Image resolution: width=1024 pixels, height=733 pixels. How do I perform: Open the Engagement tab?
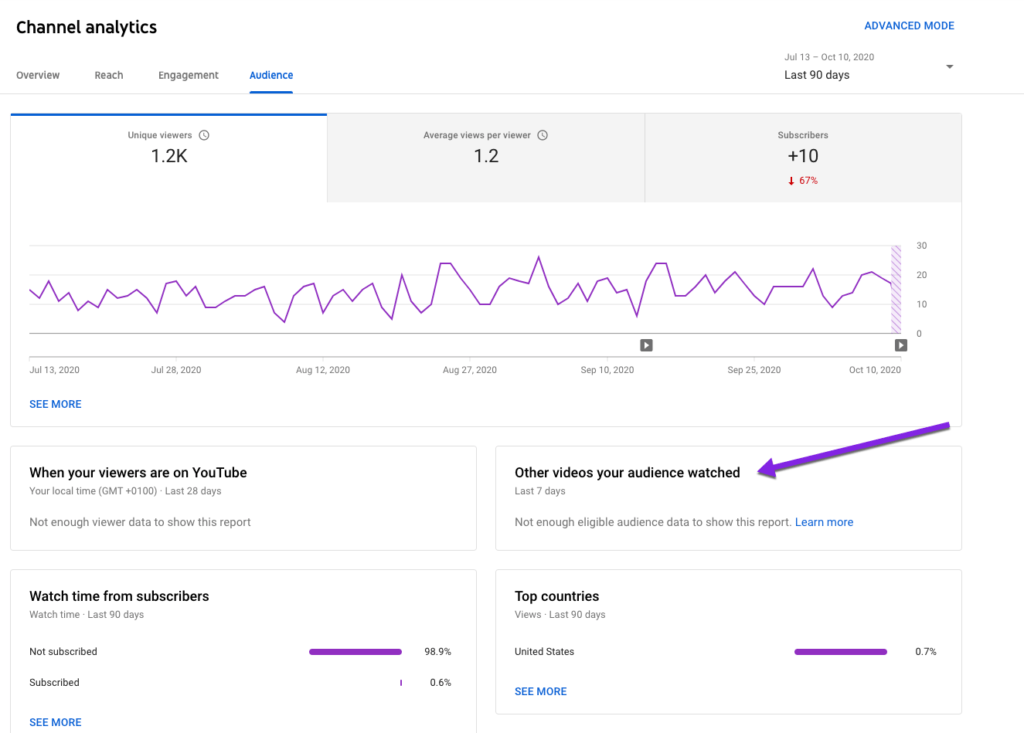tap(188, 75)
